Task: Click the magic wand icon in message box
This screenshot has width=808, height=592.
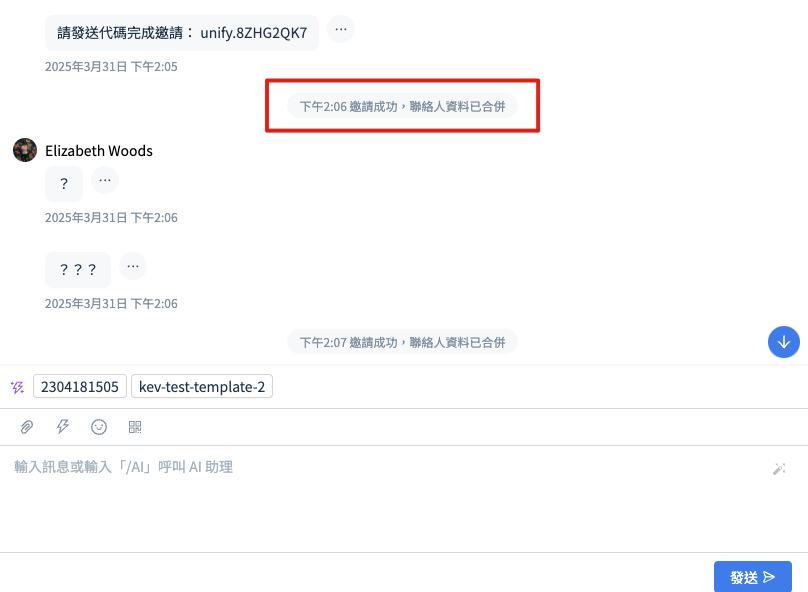Action: tap(779, 468)
